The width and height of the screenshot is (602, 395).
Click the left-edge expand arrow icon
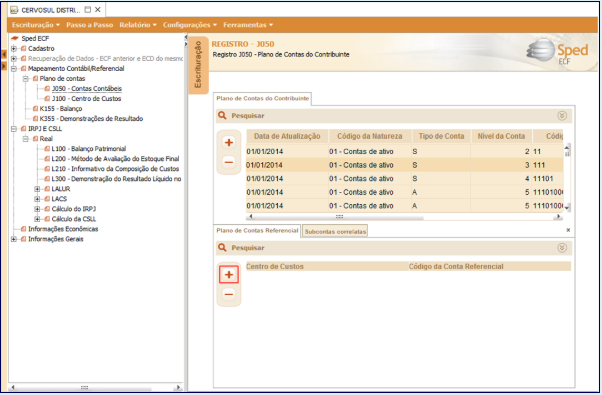tap(4, 66)
